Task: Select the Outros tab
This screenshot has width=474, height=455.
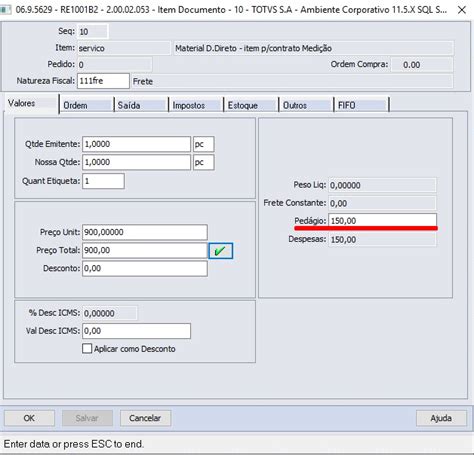Action: point(306,105)
